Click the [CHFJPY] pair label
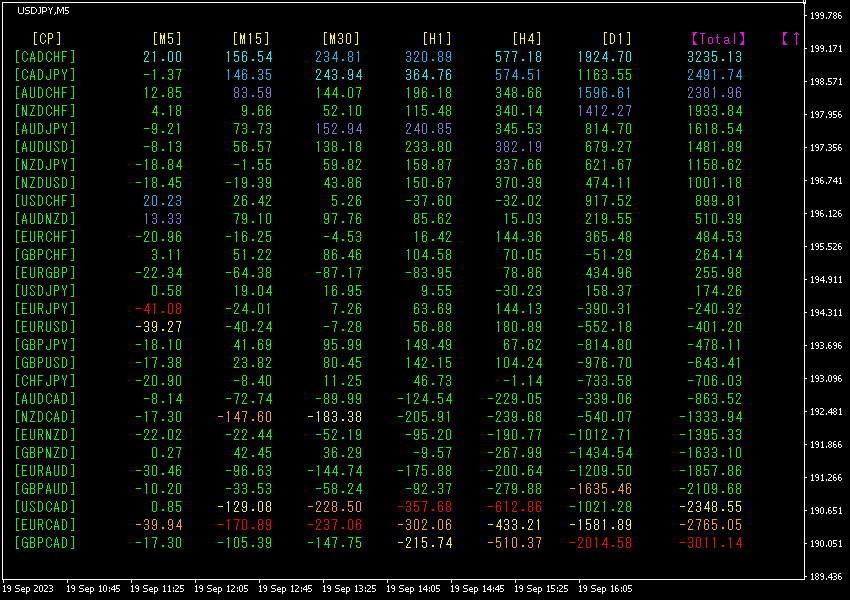850x600 pixels. click(x=45, y=380)
